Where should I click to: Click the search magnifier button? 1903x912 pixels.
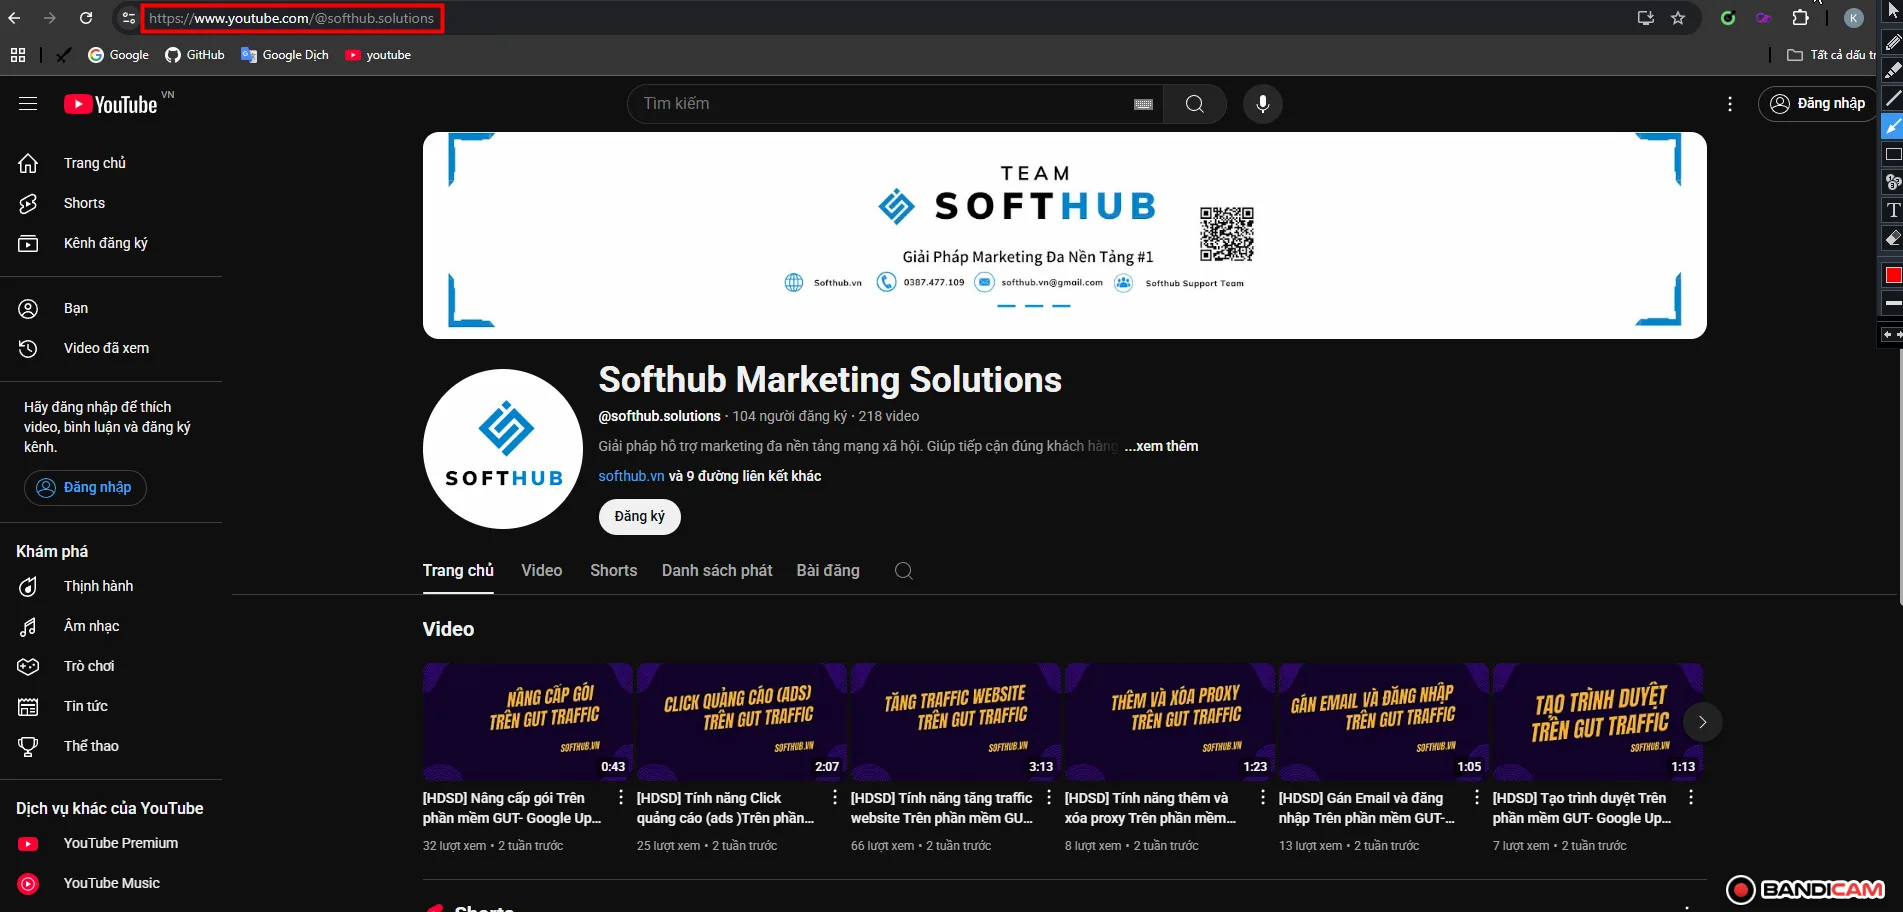point(1194,104)
